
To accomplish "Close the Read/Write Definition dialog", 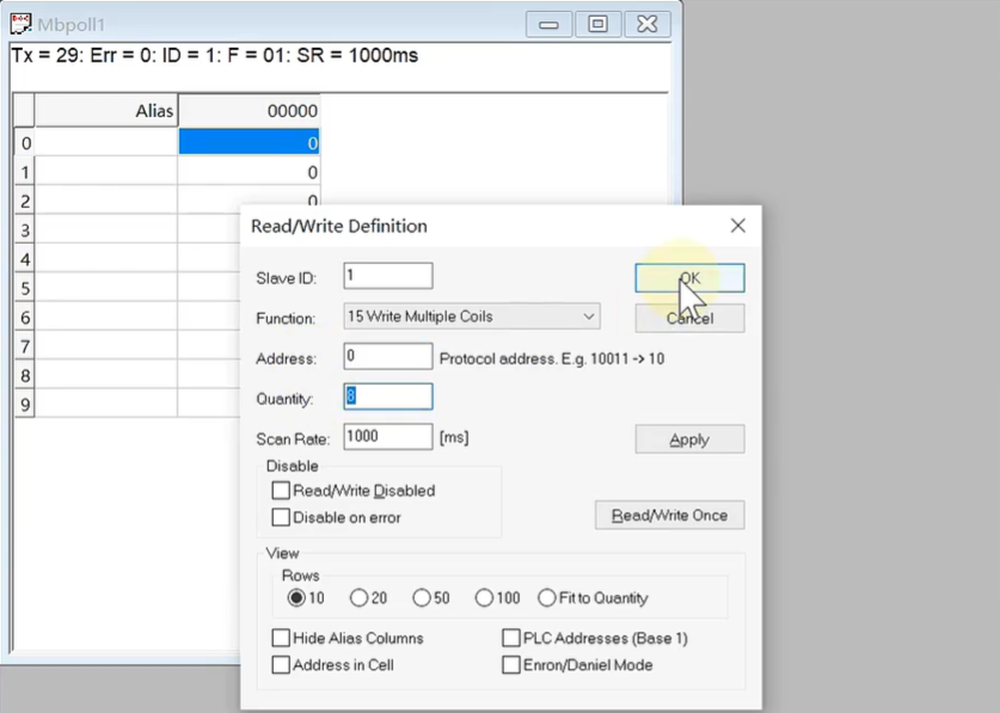I will pos(738,226).
